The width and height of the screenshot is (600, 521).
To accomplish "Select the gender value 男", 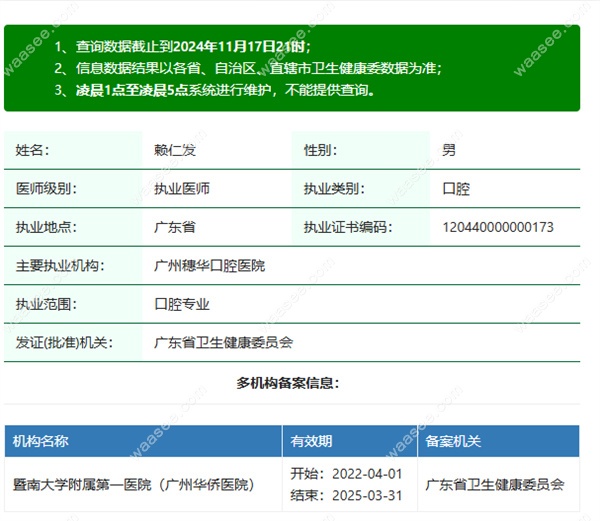I will [449, 150].
